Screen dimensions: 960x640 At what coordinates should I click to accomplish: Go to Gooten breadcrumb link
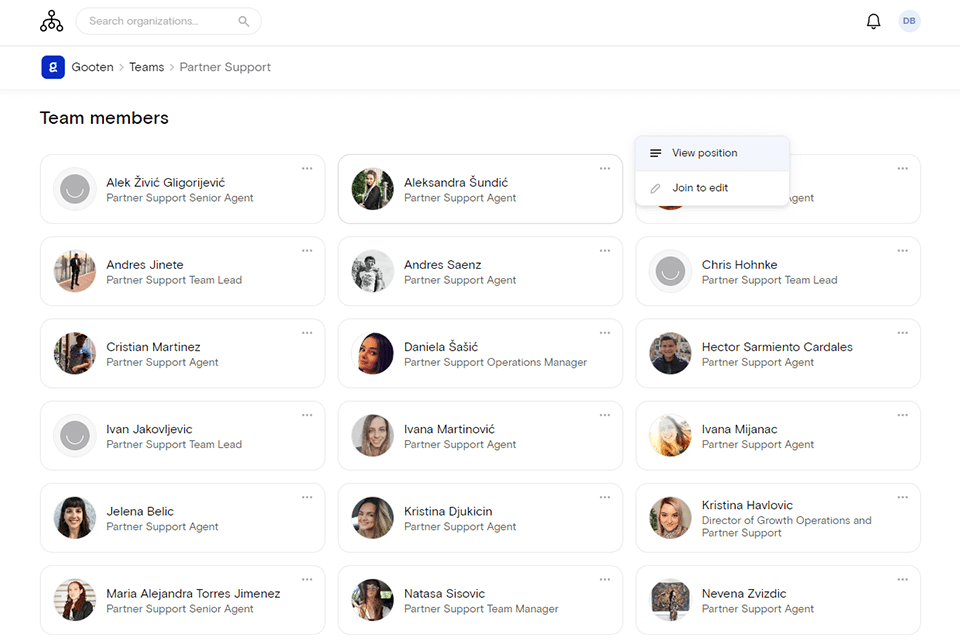pyautogui.click(x=92, y=67)
